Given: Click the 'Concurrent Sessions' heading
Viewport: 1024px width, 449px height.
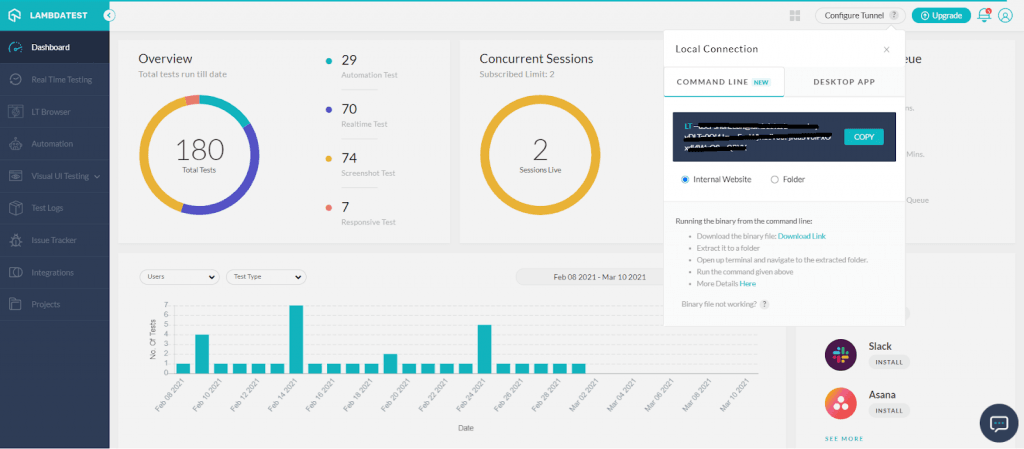Looking at the screenshot, I should [536, 59].
